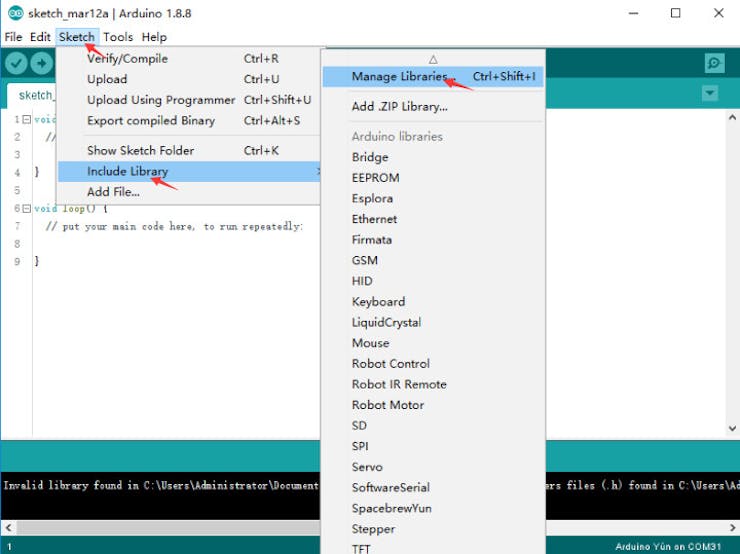Select the sketch_ editor tab
The width and height of the screenshot is (740, 554).
pyautogui.click(x=32, y=96)
